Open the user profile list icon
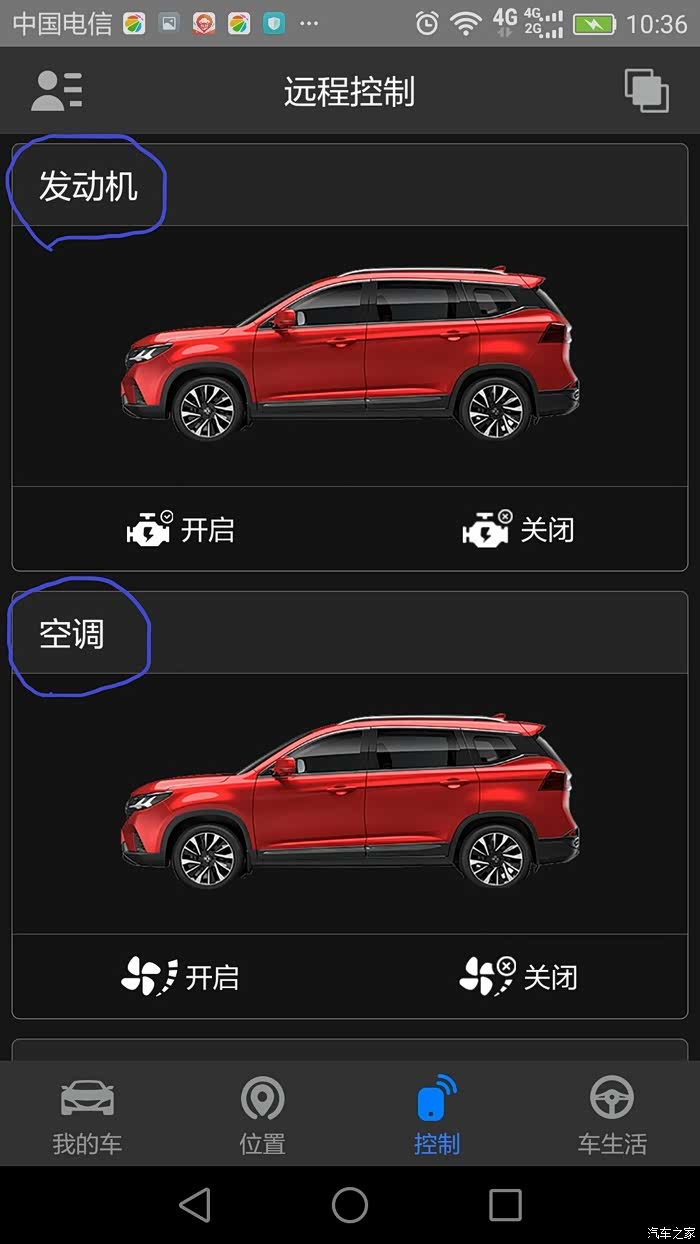This screenshot has width=700, height=1244. pyautogui.click(x=57, y=91)
